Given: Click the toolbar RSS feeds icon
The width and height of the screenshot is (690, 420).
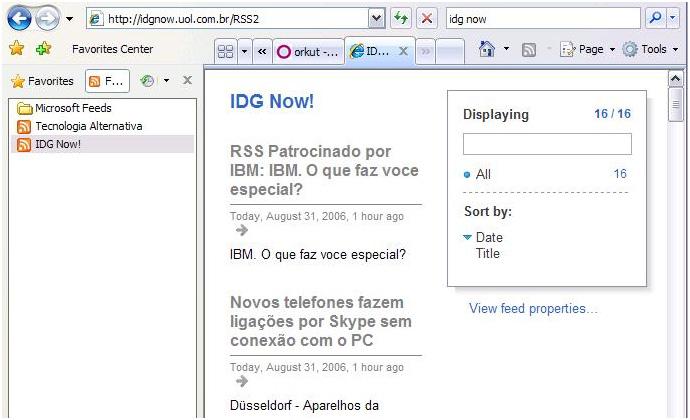Looking at the screenshot, I should coord(529,50).
